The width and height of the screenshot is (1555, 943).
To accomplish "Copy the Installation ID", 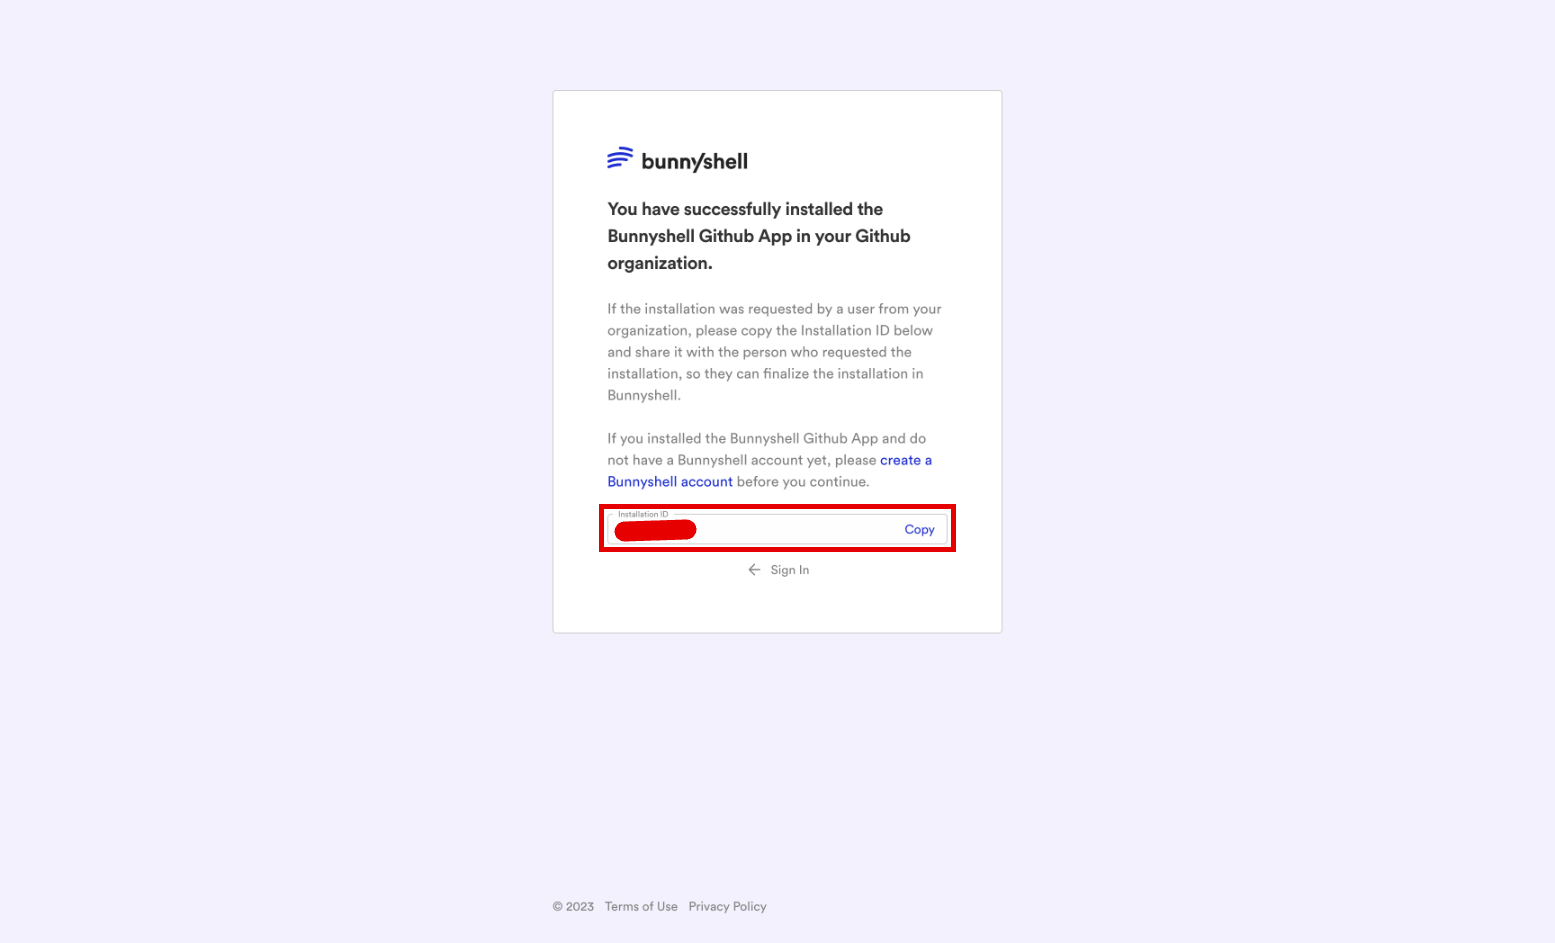I will (x=919, y=530).
